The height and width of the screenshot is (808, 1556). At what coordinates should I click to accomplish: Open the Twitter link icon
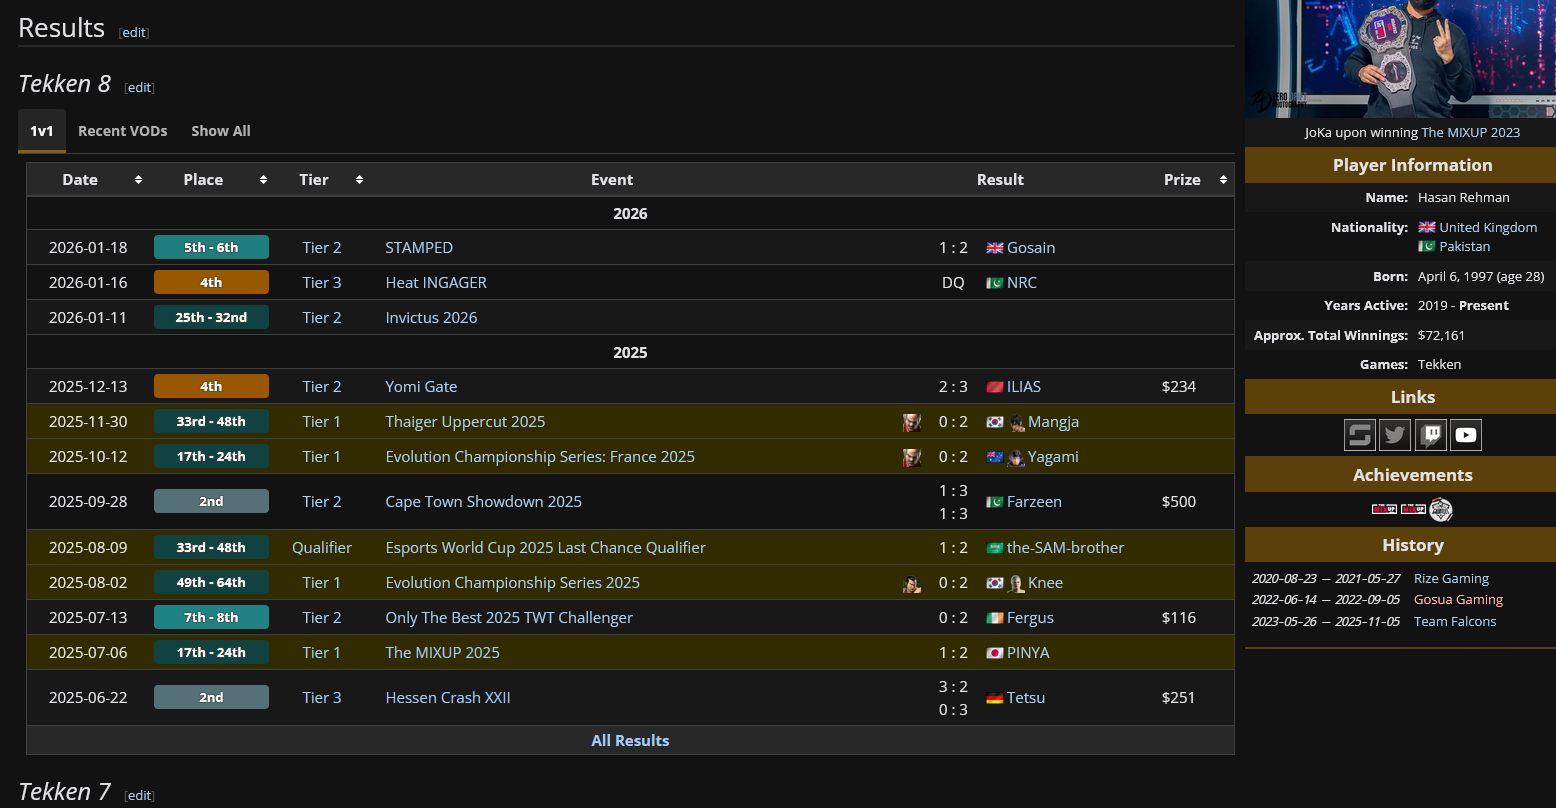[x=1395, y=435]
